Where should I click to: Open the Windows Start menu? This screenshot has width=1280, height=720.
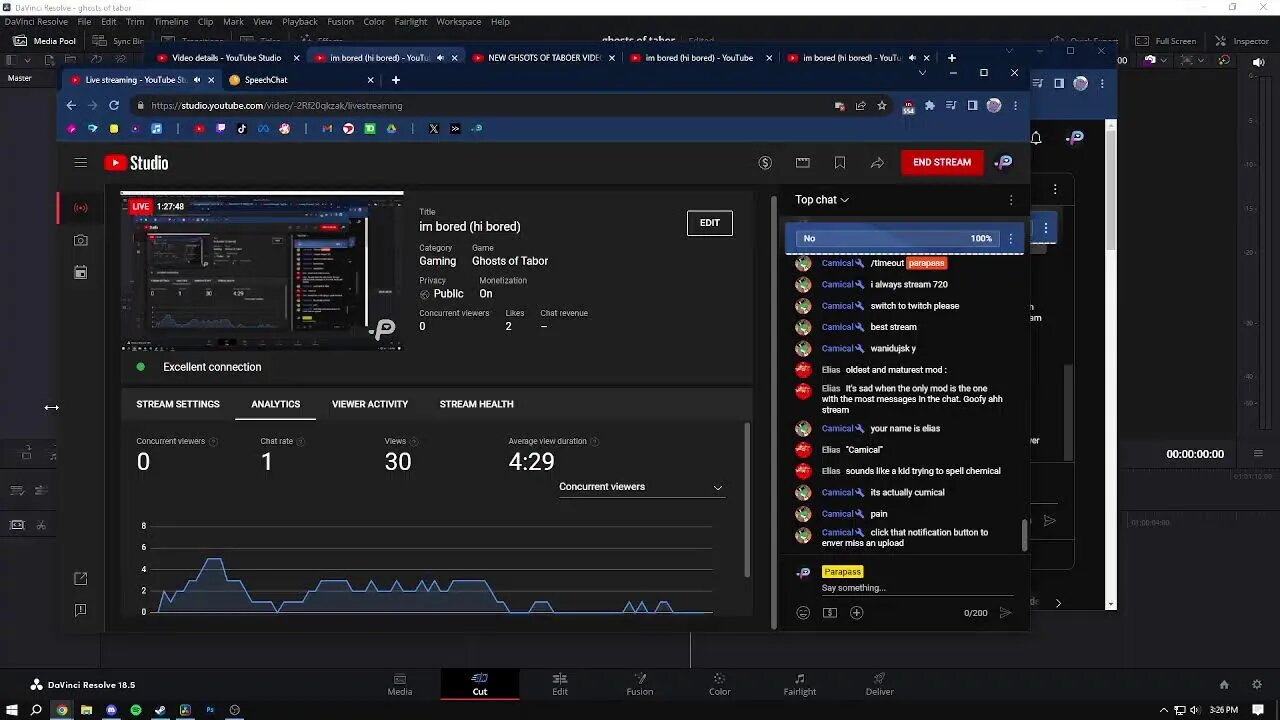(12, 710)
